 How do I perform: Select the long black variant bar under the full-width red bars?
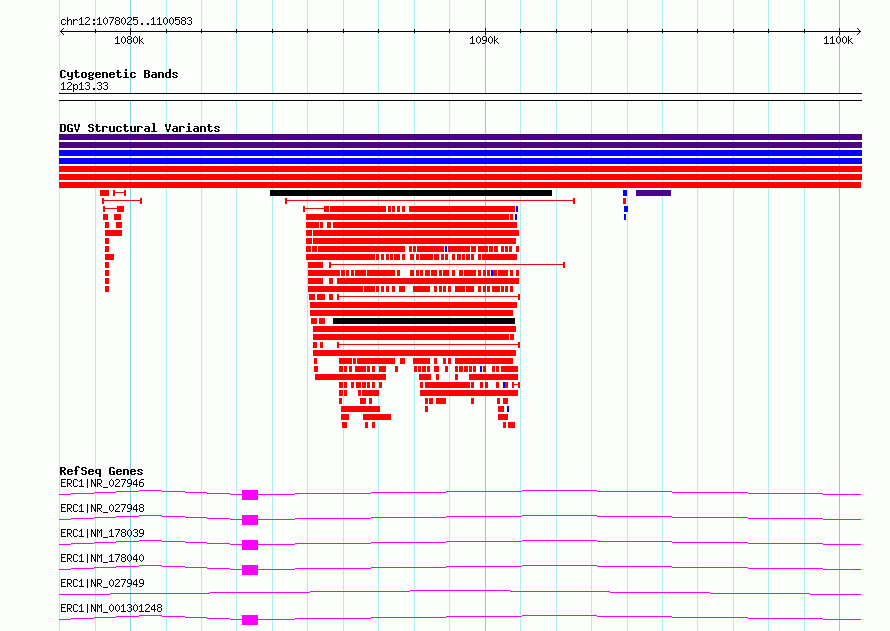click(x=411, y=193)
